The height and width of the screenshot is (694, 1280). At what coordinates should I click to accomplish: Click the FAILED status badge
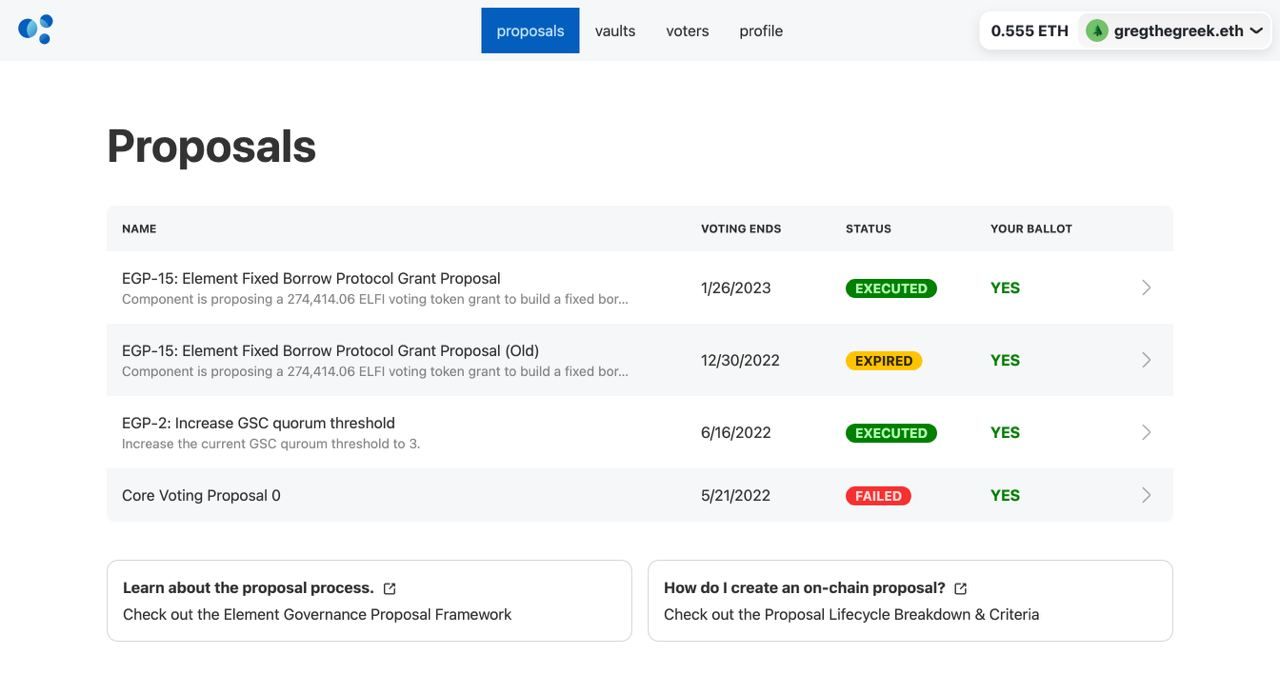(878, 496)
